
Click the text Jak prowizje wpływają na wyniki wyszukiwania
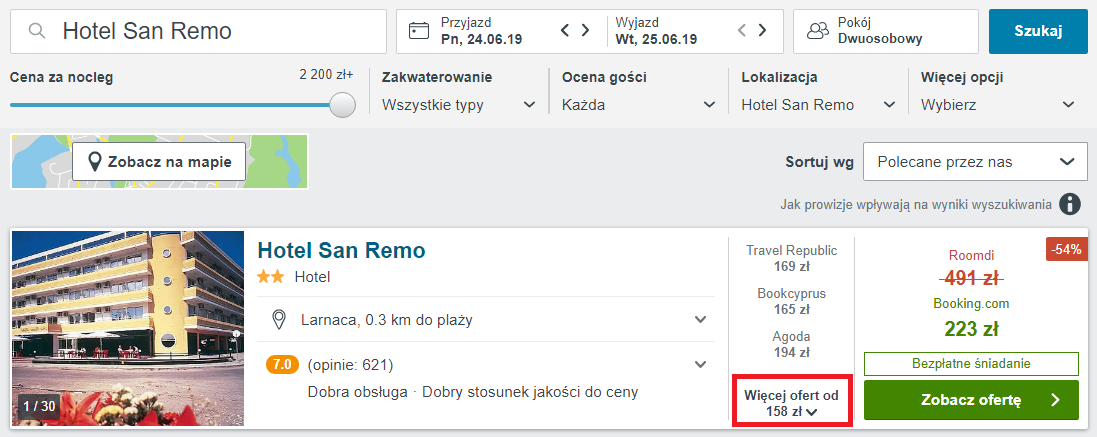[916, 205]
